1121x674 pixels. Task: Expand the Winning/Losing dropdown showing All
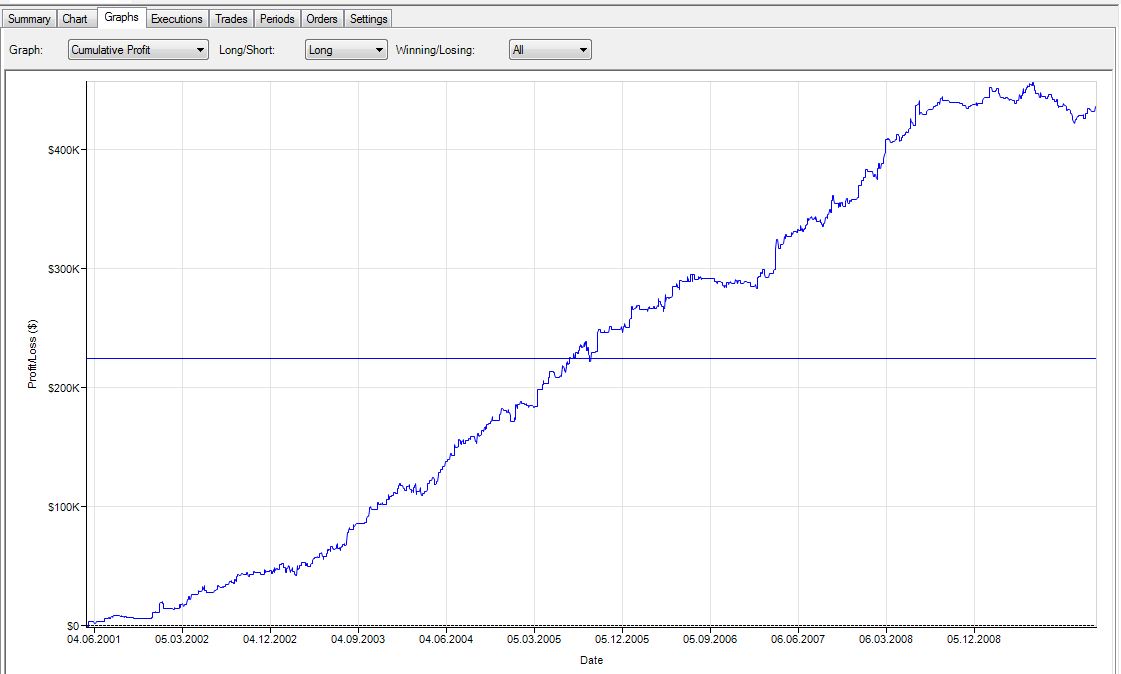pyautogui.click(x=550, y=50)
